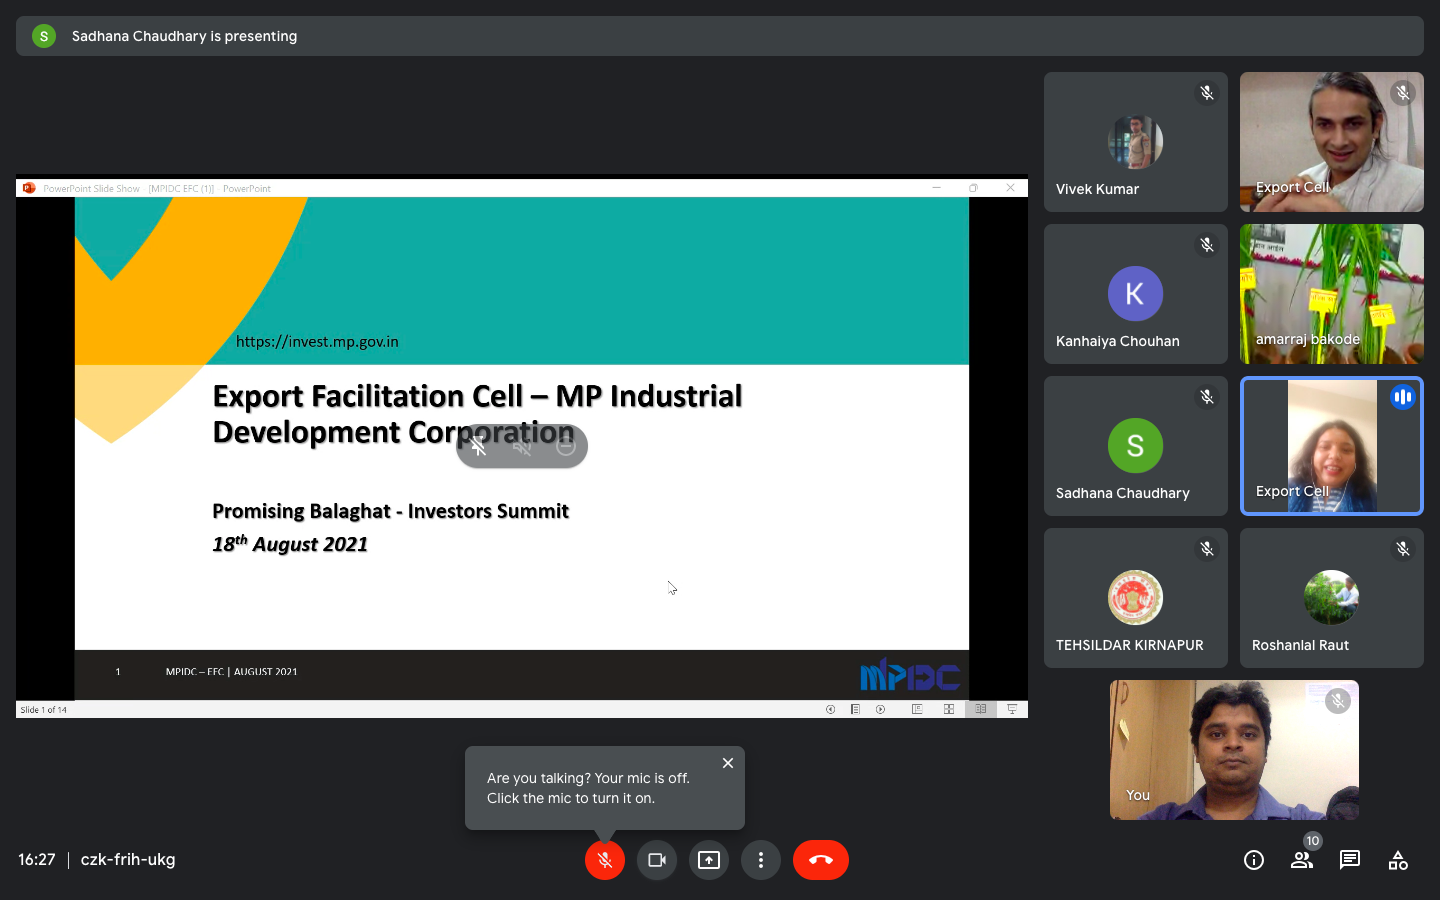
Task: Click the muted mic icon on your video tile
Action: coord(1338,701)
